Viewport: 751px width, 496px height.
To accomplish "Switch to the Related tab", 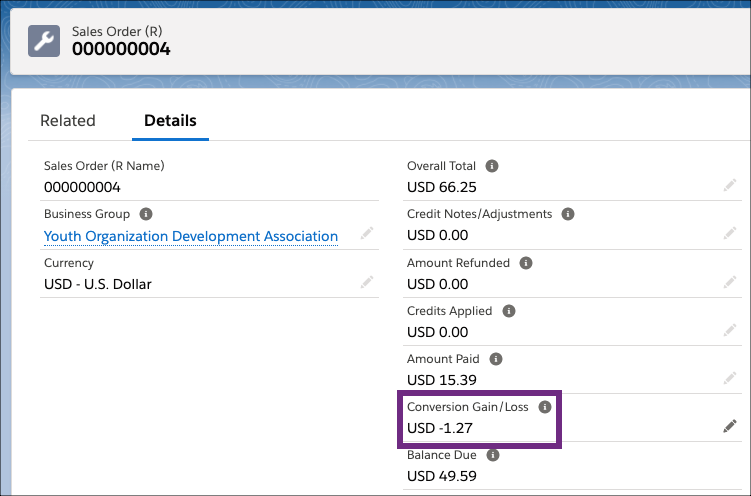I will pyautogui.click(x=68, y=121).
